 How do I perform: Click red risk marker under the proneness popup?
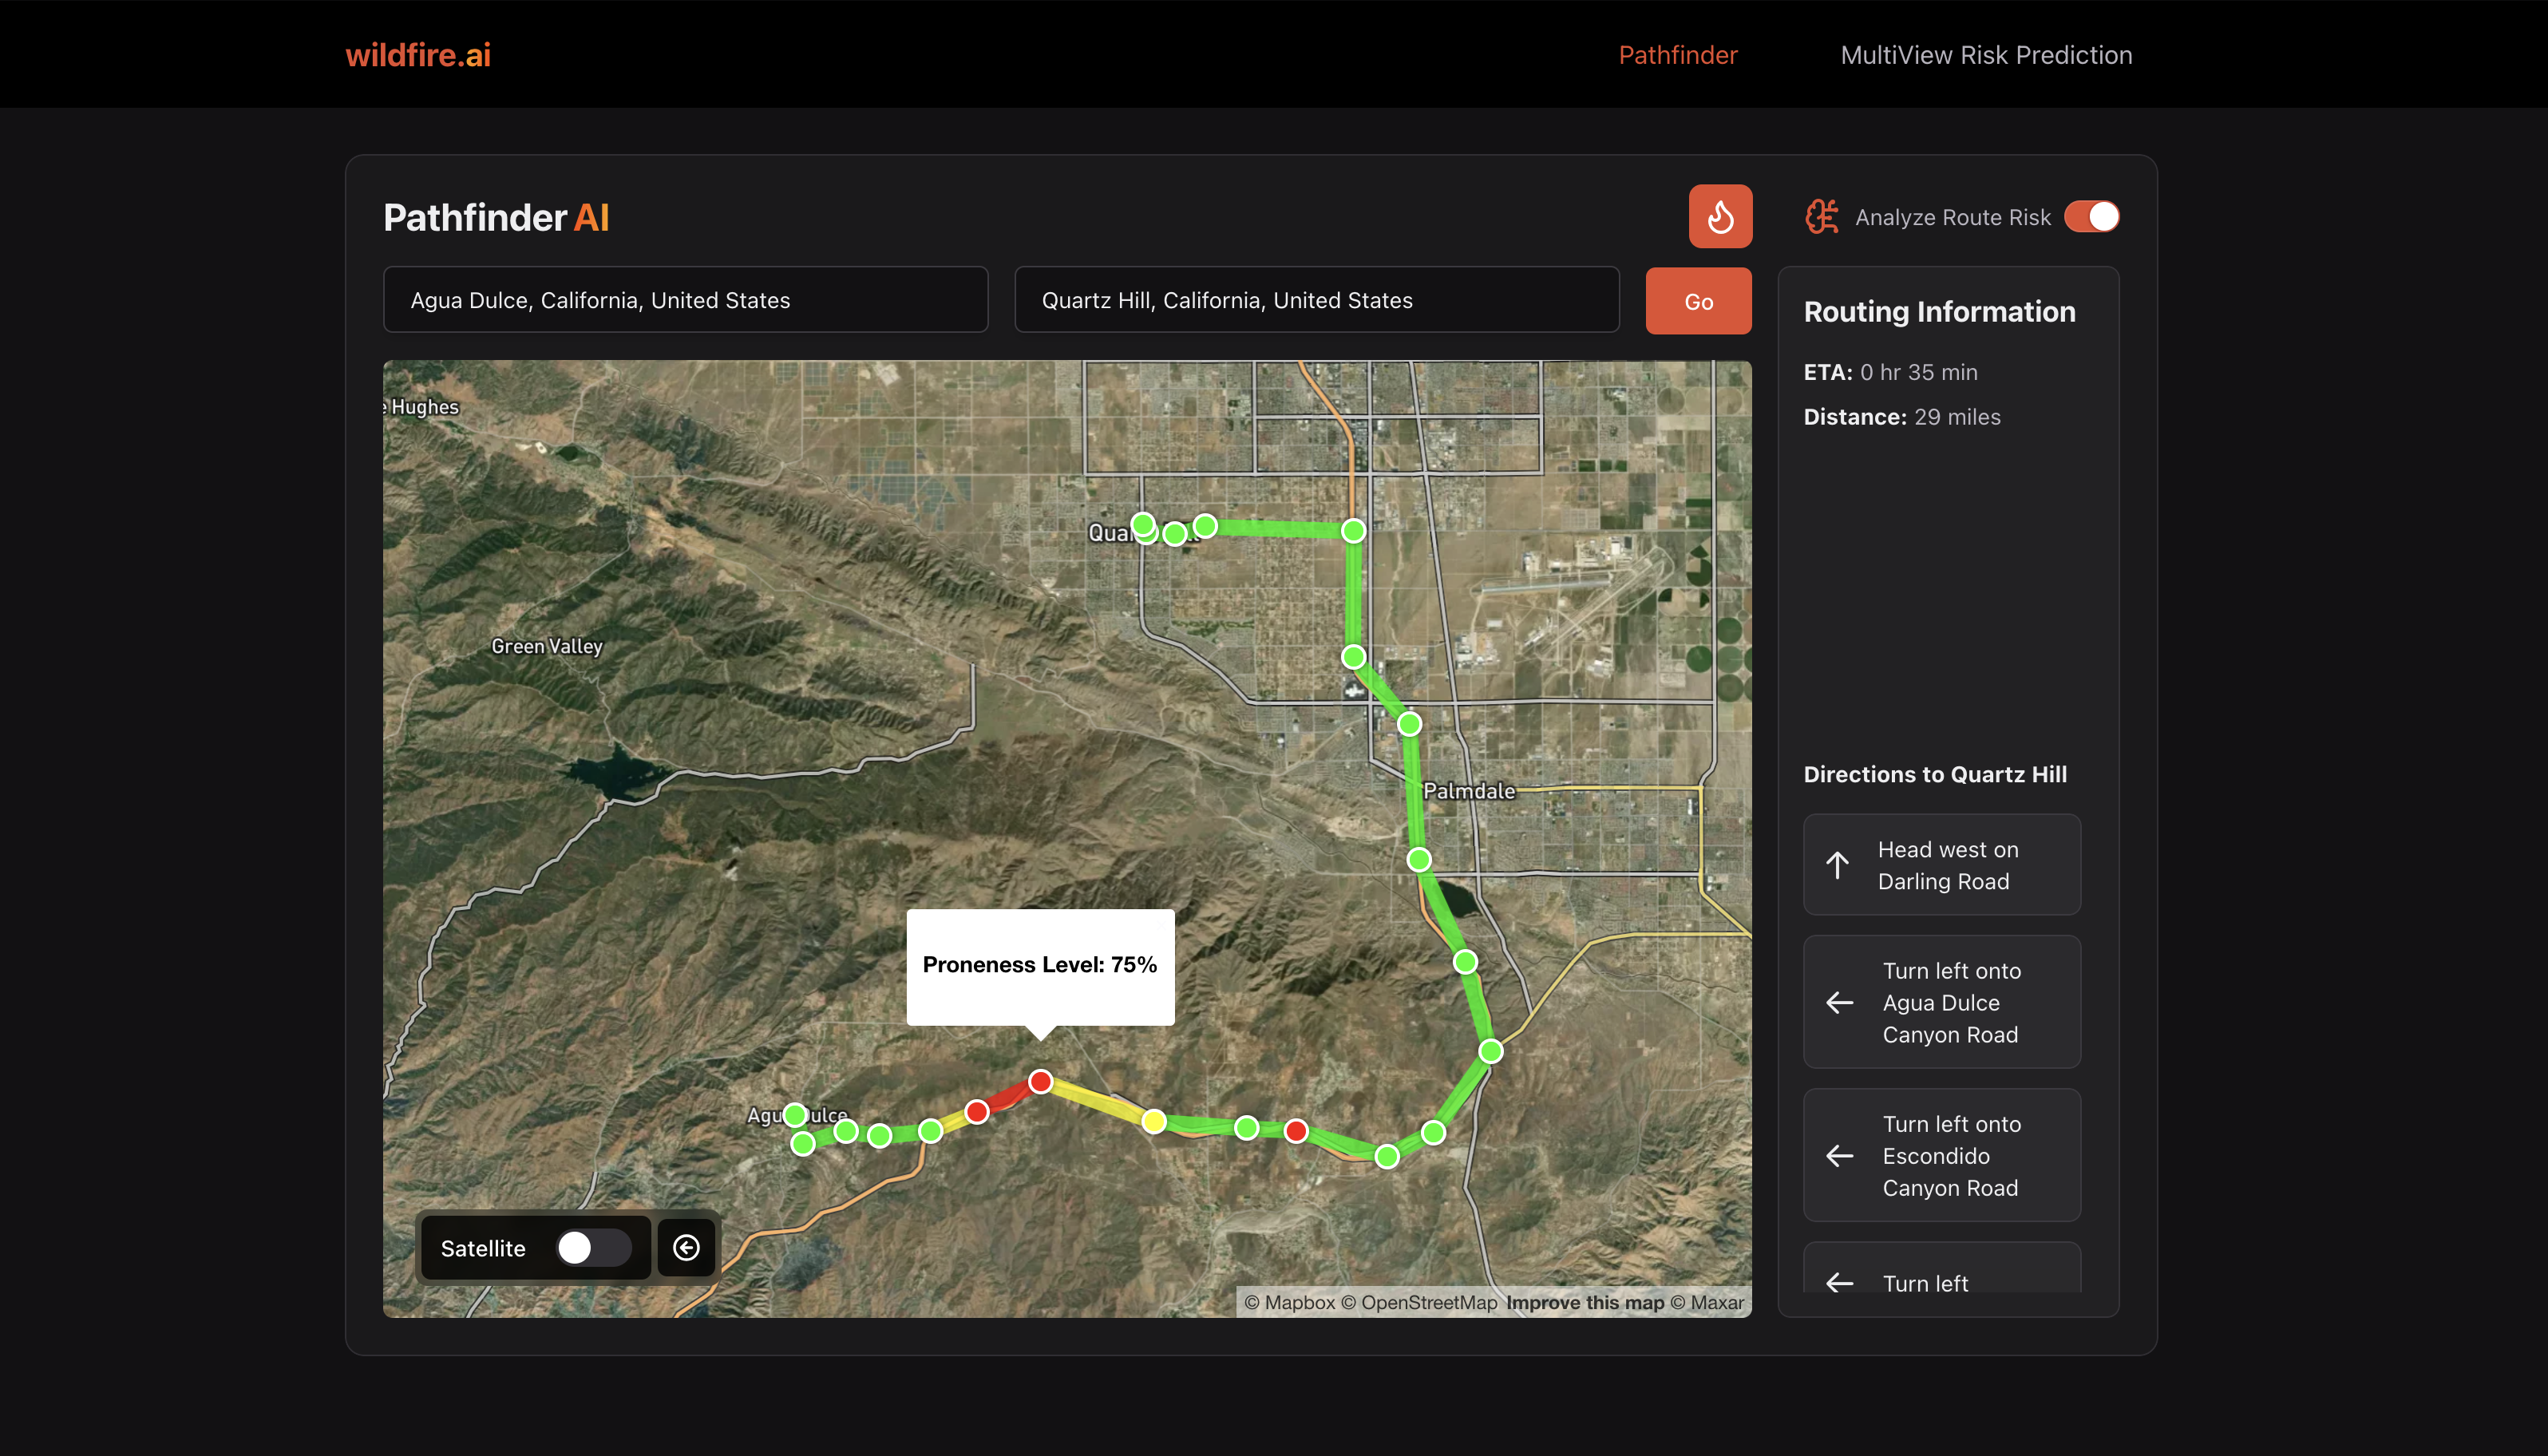(x=1040, y=1081)
